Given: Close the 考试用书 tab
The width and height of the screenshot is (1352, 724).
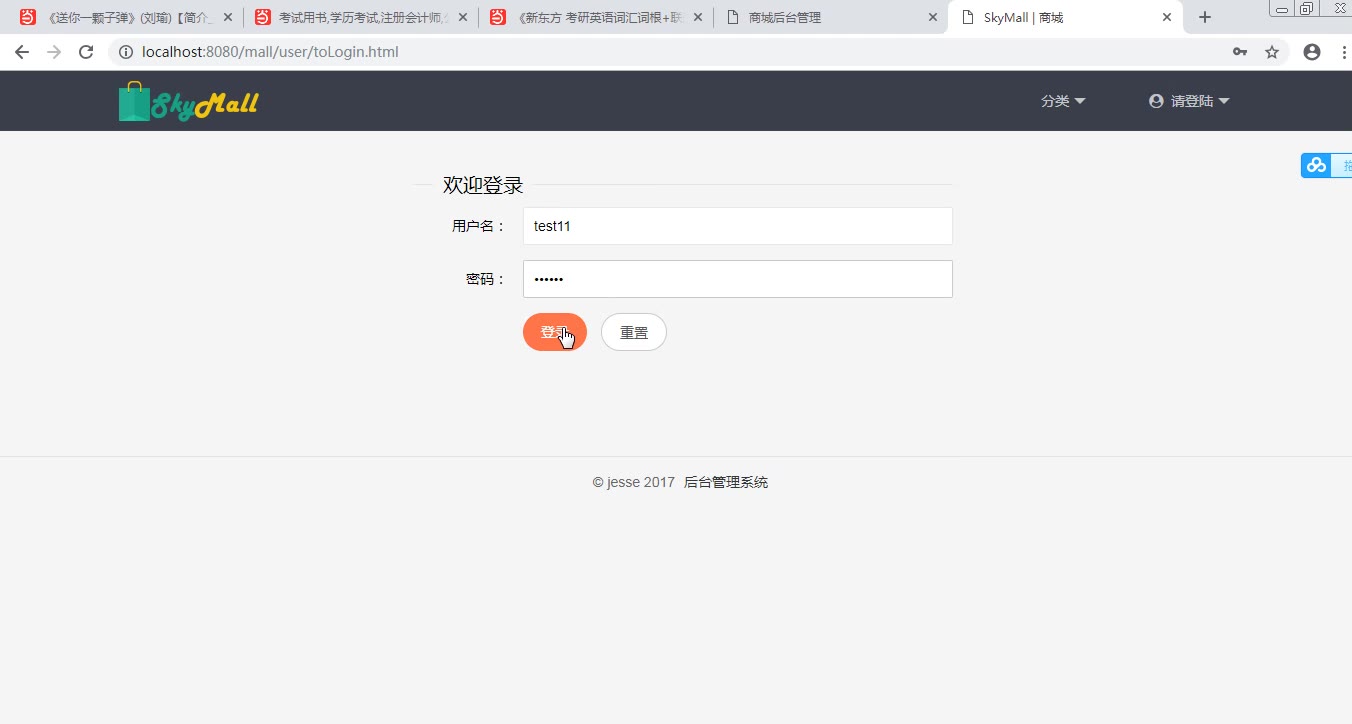Looking at the screenshot, I should pos(463,17).
